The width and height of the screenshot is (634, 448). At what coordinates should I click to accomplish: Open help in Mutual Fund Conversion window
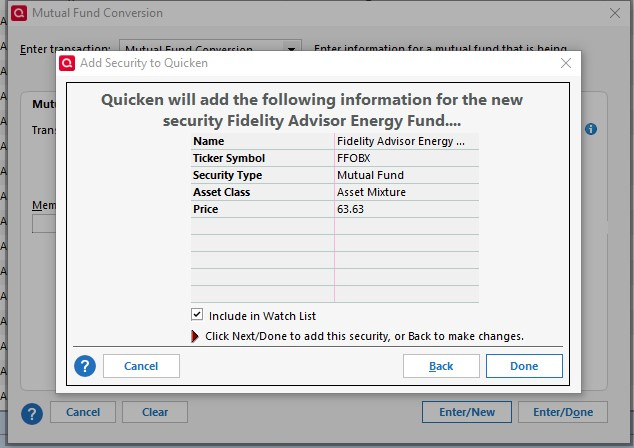click(32, 414)
